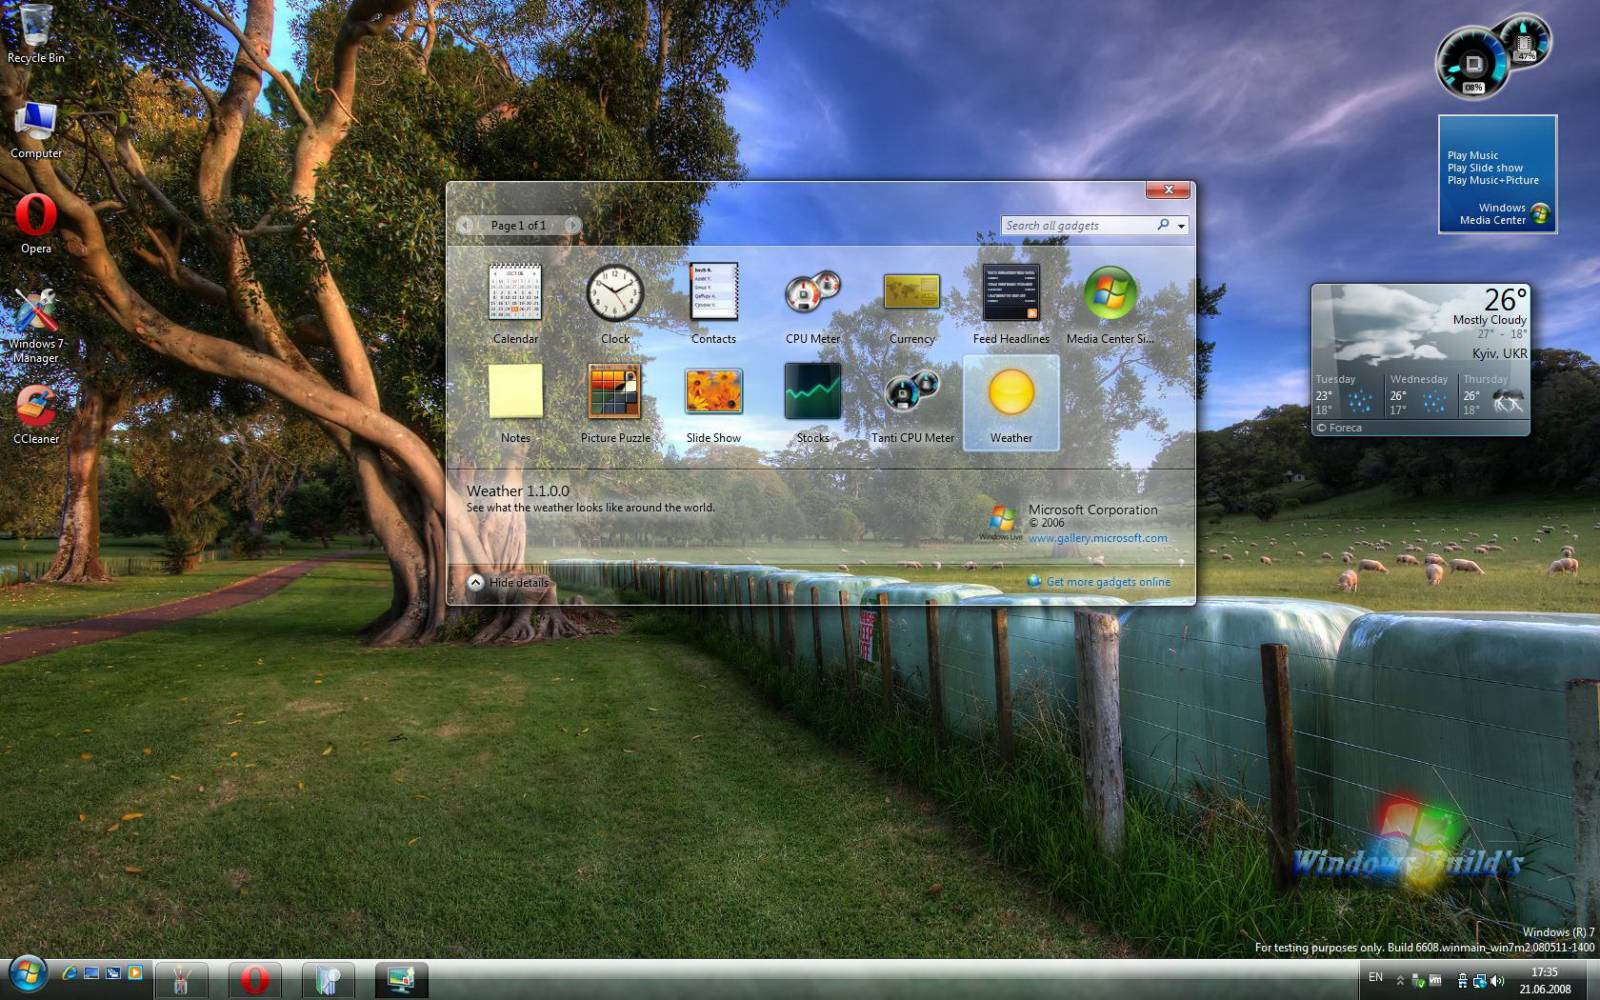This screenshot has height=1000, width=1600.
Task: Click the Windows Media Center logo link
Action: pyautogui.click(x=1504, y=214)
